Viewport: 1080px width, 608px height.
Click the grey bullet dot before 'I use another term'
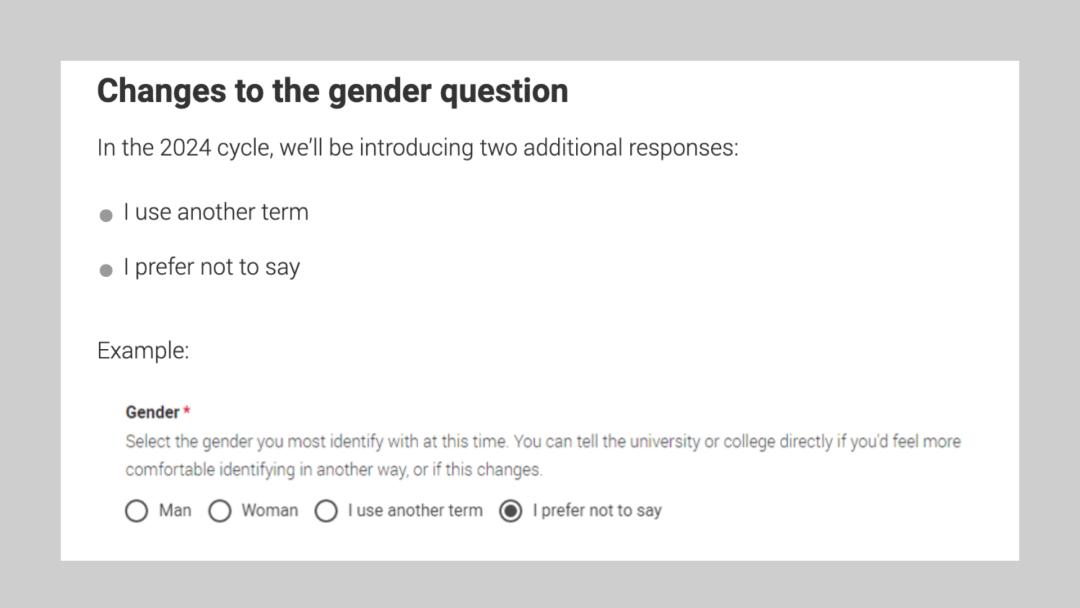106,215
